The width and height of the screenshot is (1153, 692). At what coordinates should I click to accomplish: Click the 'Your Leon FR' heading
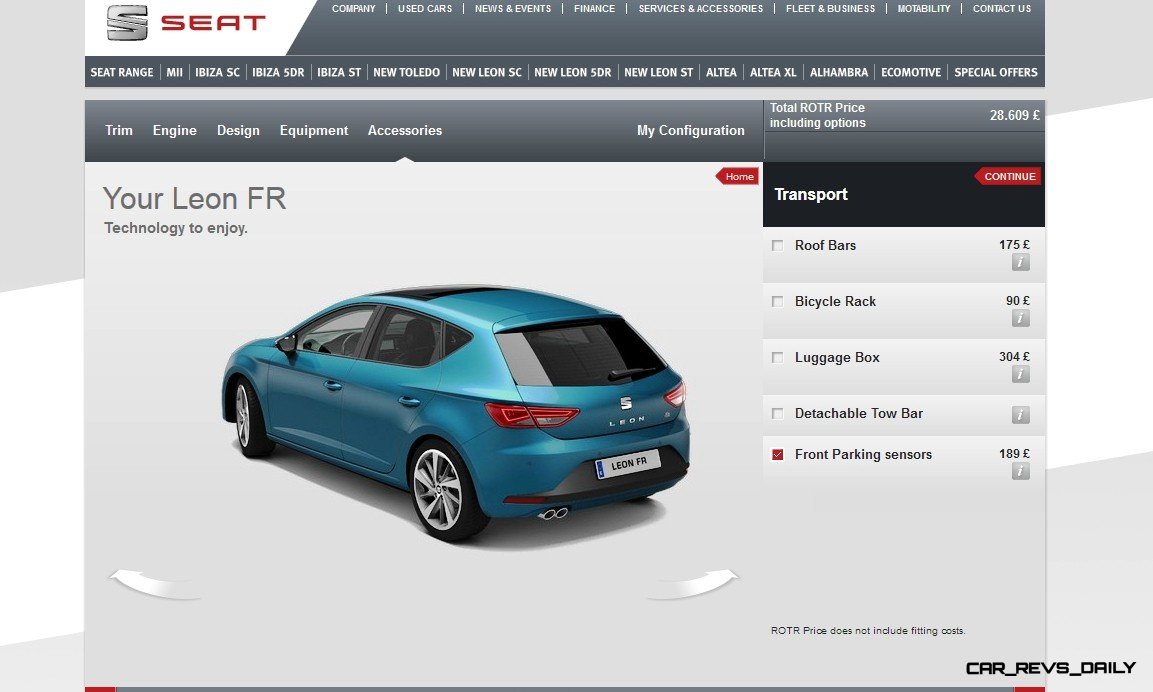tap(194, 199)
